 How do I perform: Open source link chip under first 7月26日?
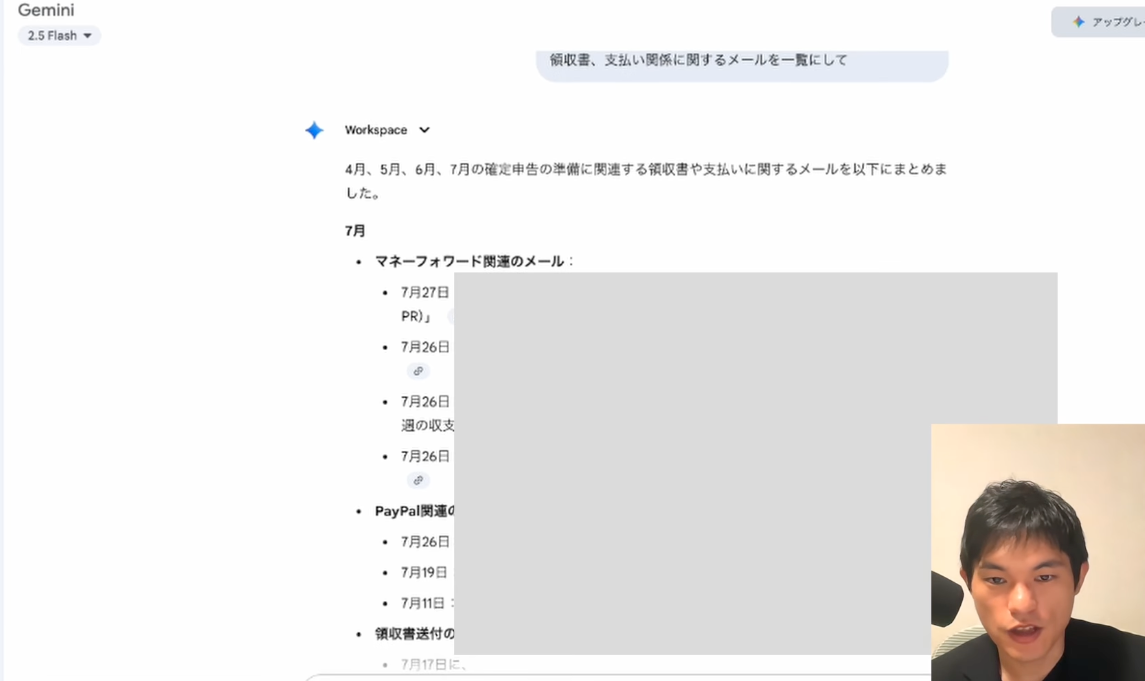418,371
